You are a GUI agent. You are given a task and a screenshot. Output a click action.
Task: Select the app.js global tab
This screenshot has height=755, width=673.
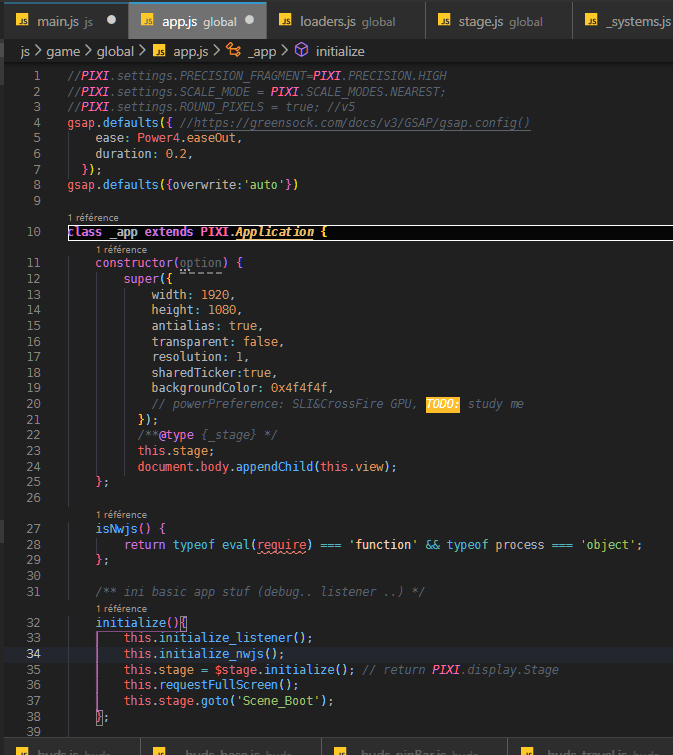tap(197, 21)
